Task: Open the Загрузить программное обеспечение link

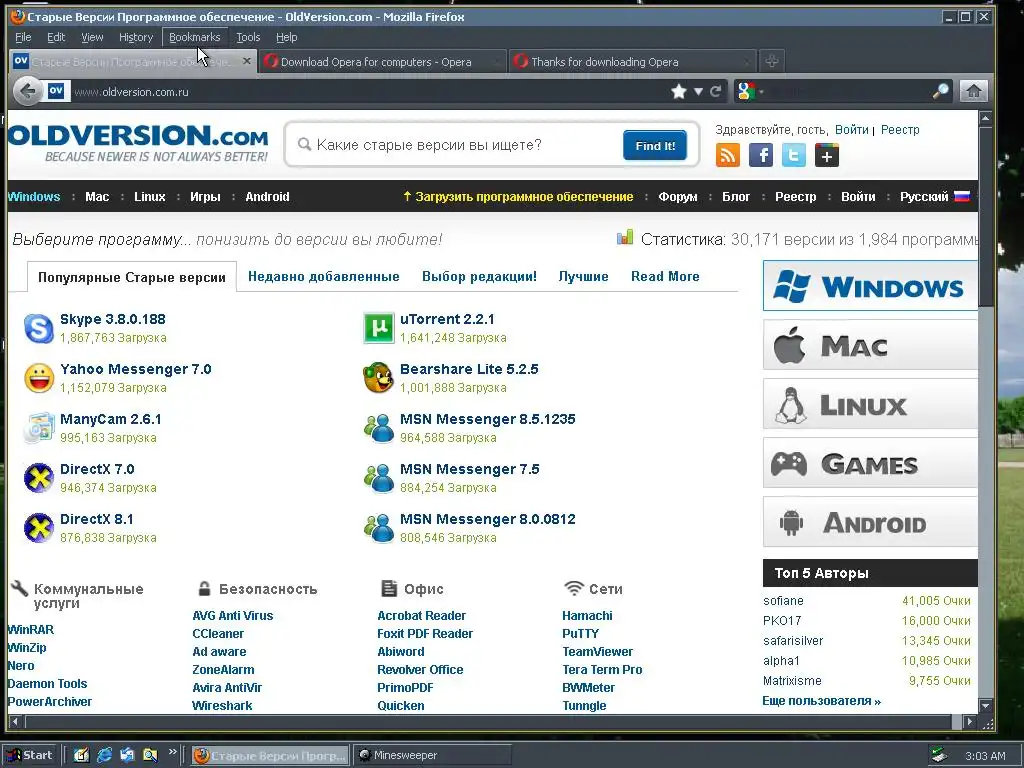Action: [518, 197]
